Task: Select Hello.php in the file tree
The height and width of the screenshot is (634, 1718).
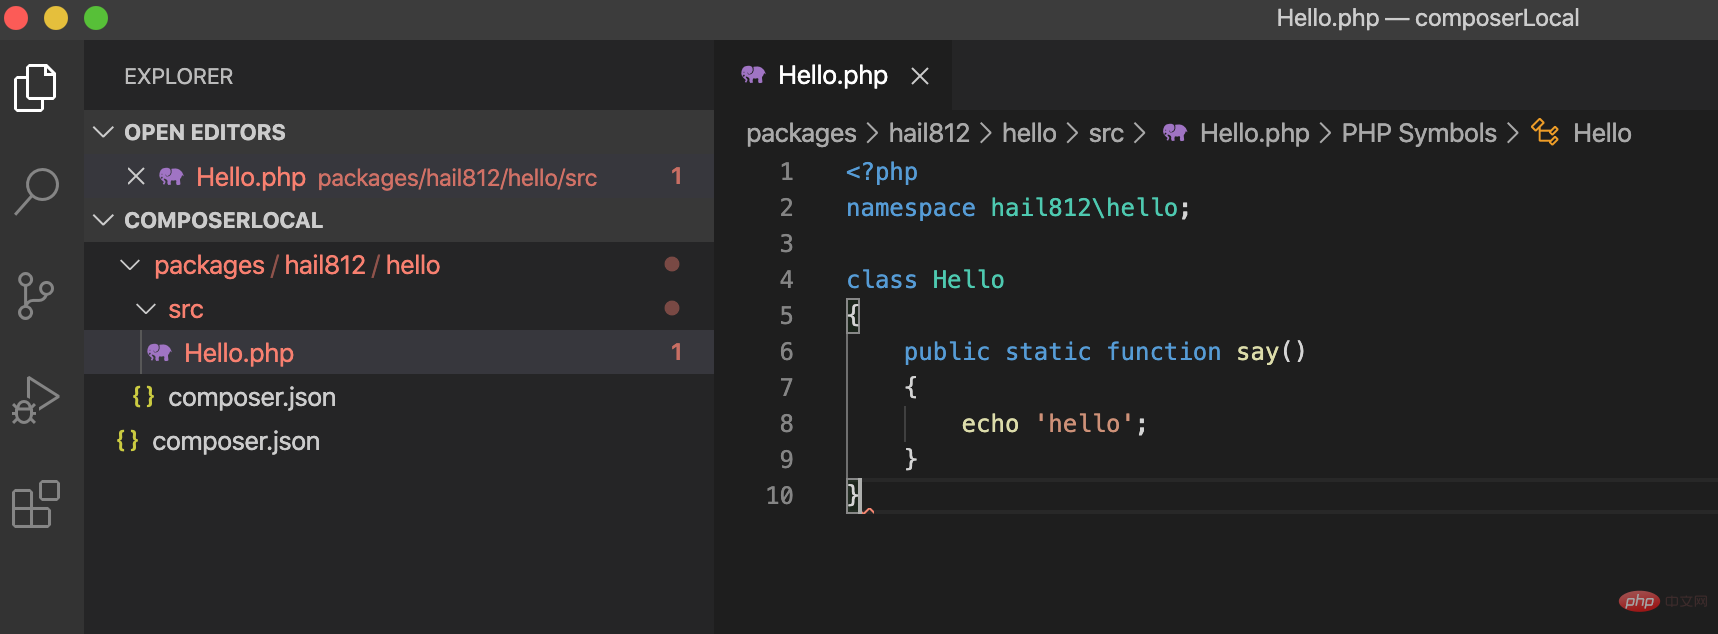Action: pos(239,353)
